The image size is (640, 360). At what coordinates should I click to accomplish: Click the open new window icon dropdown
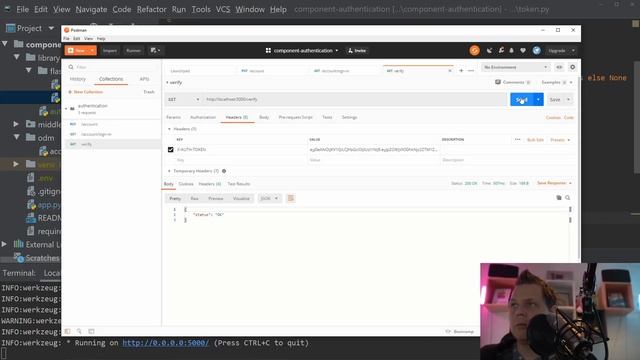click(156, 51)
